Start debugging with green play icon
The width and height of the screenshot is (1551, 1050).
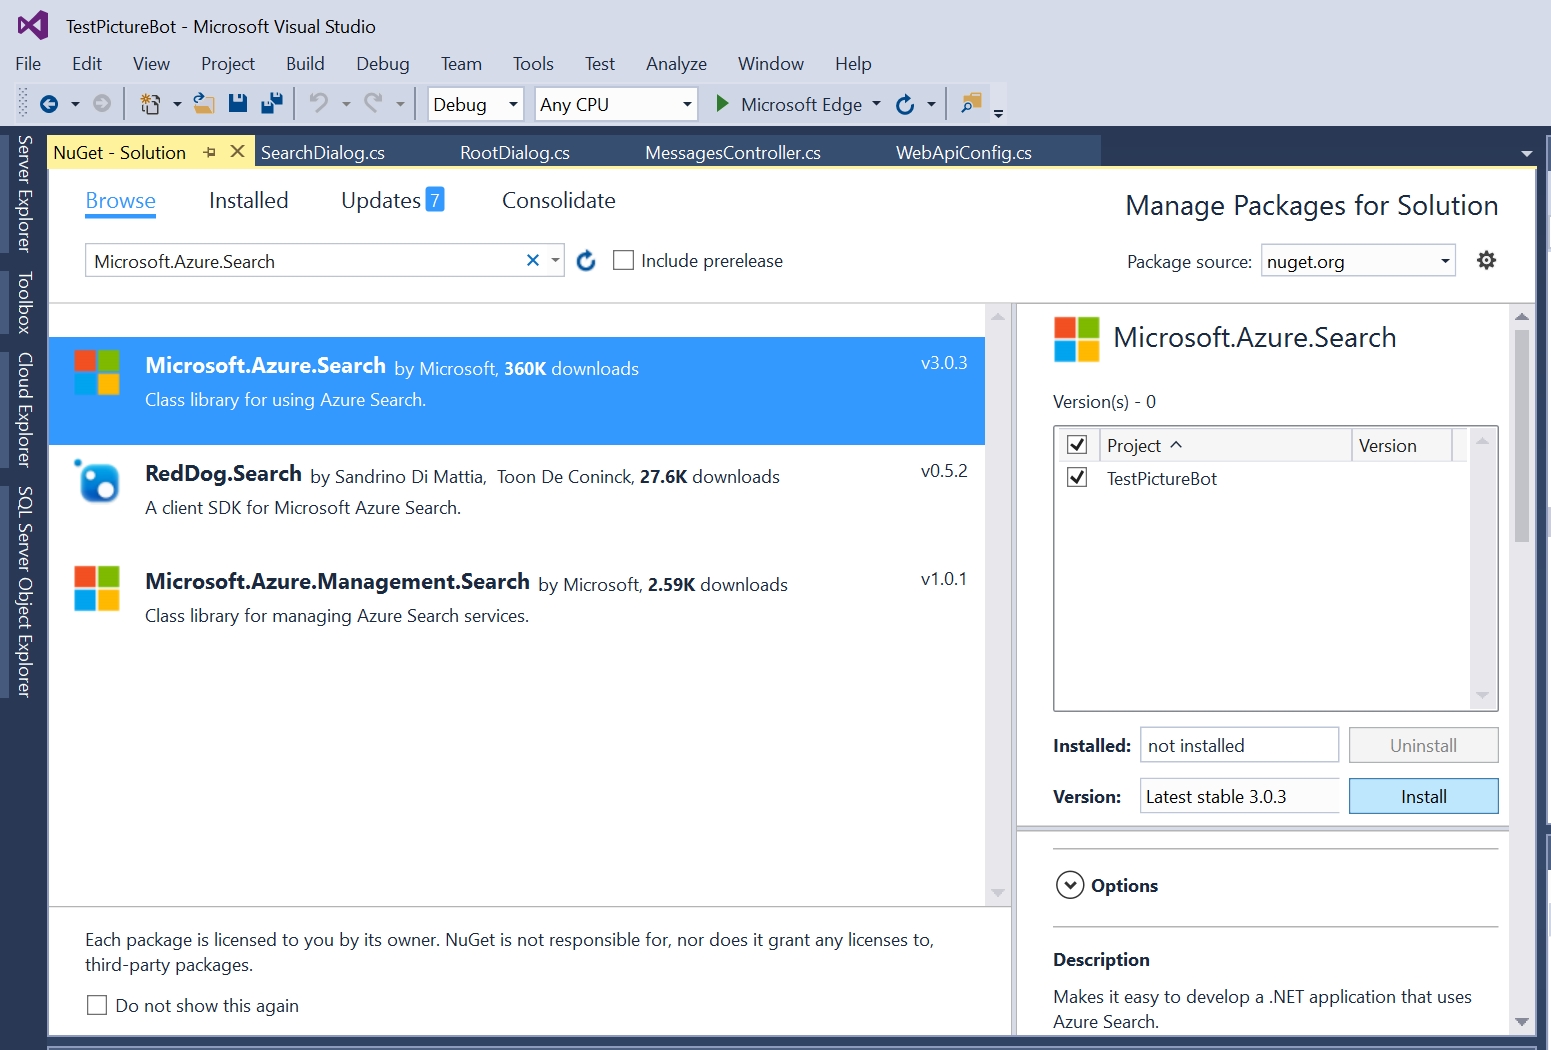pos(722,104)
